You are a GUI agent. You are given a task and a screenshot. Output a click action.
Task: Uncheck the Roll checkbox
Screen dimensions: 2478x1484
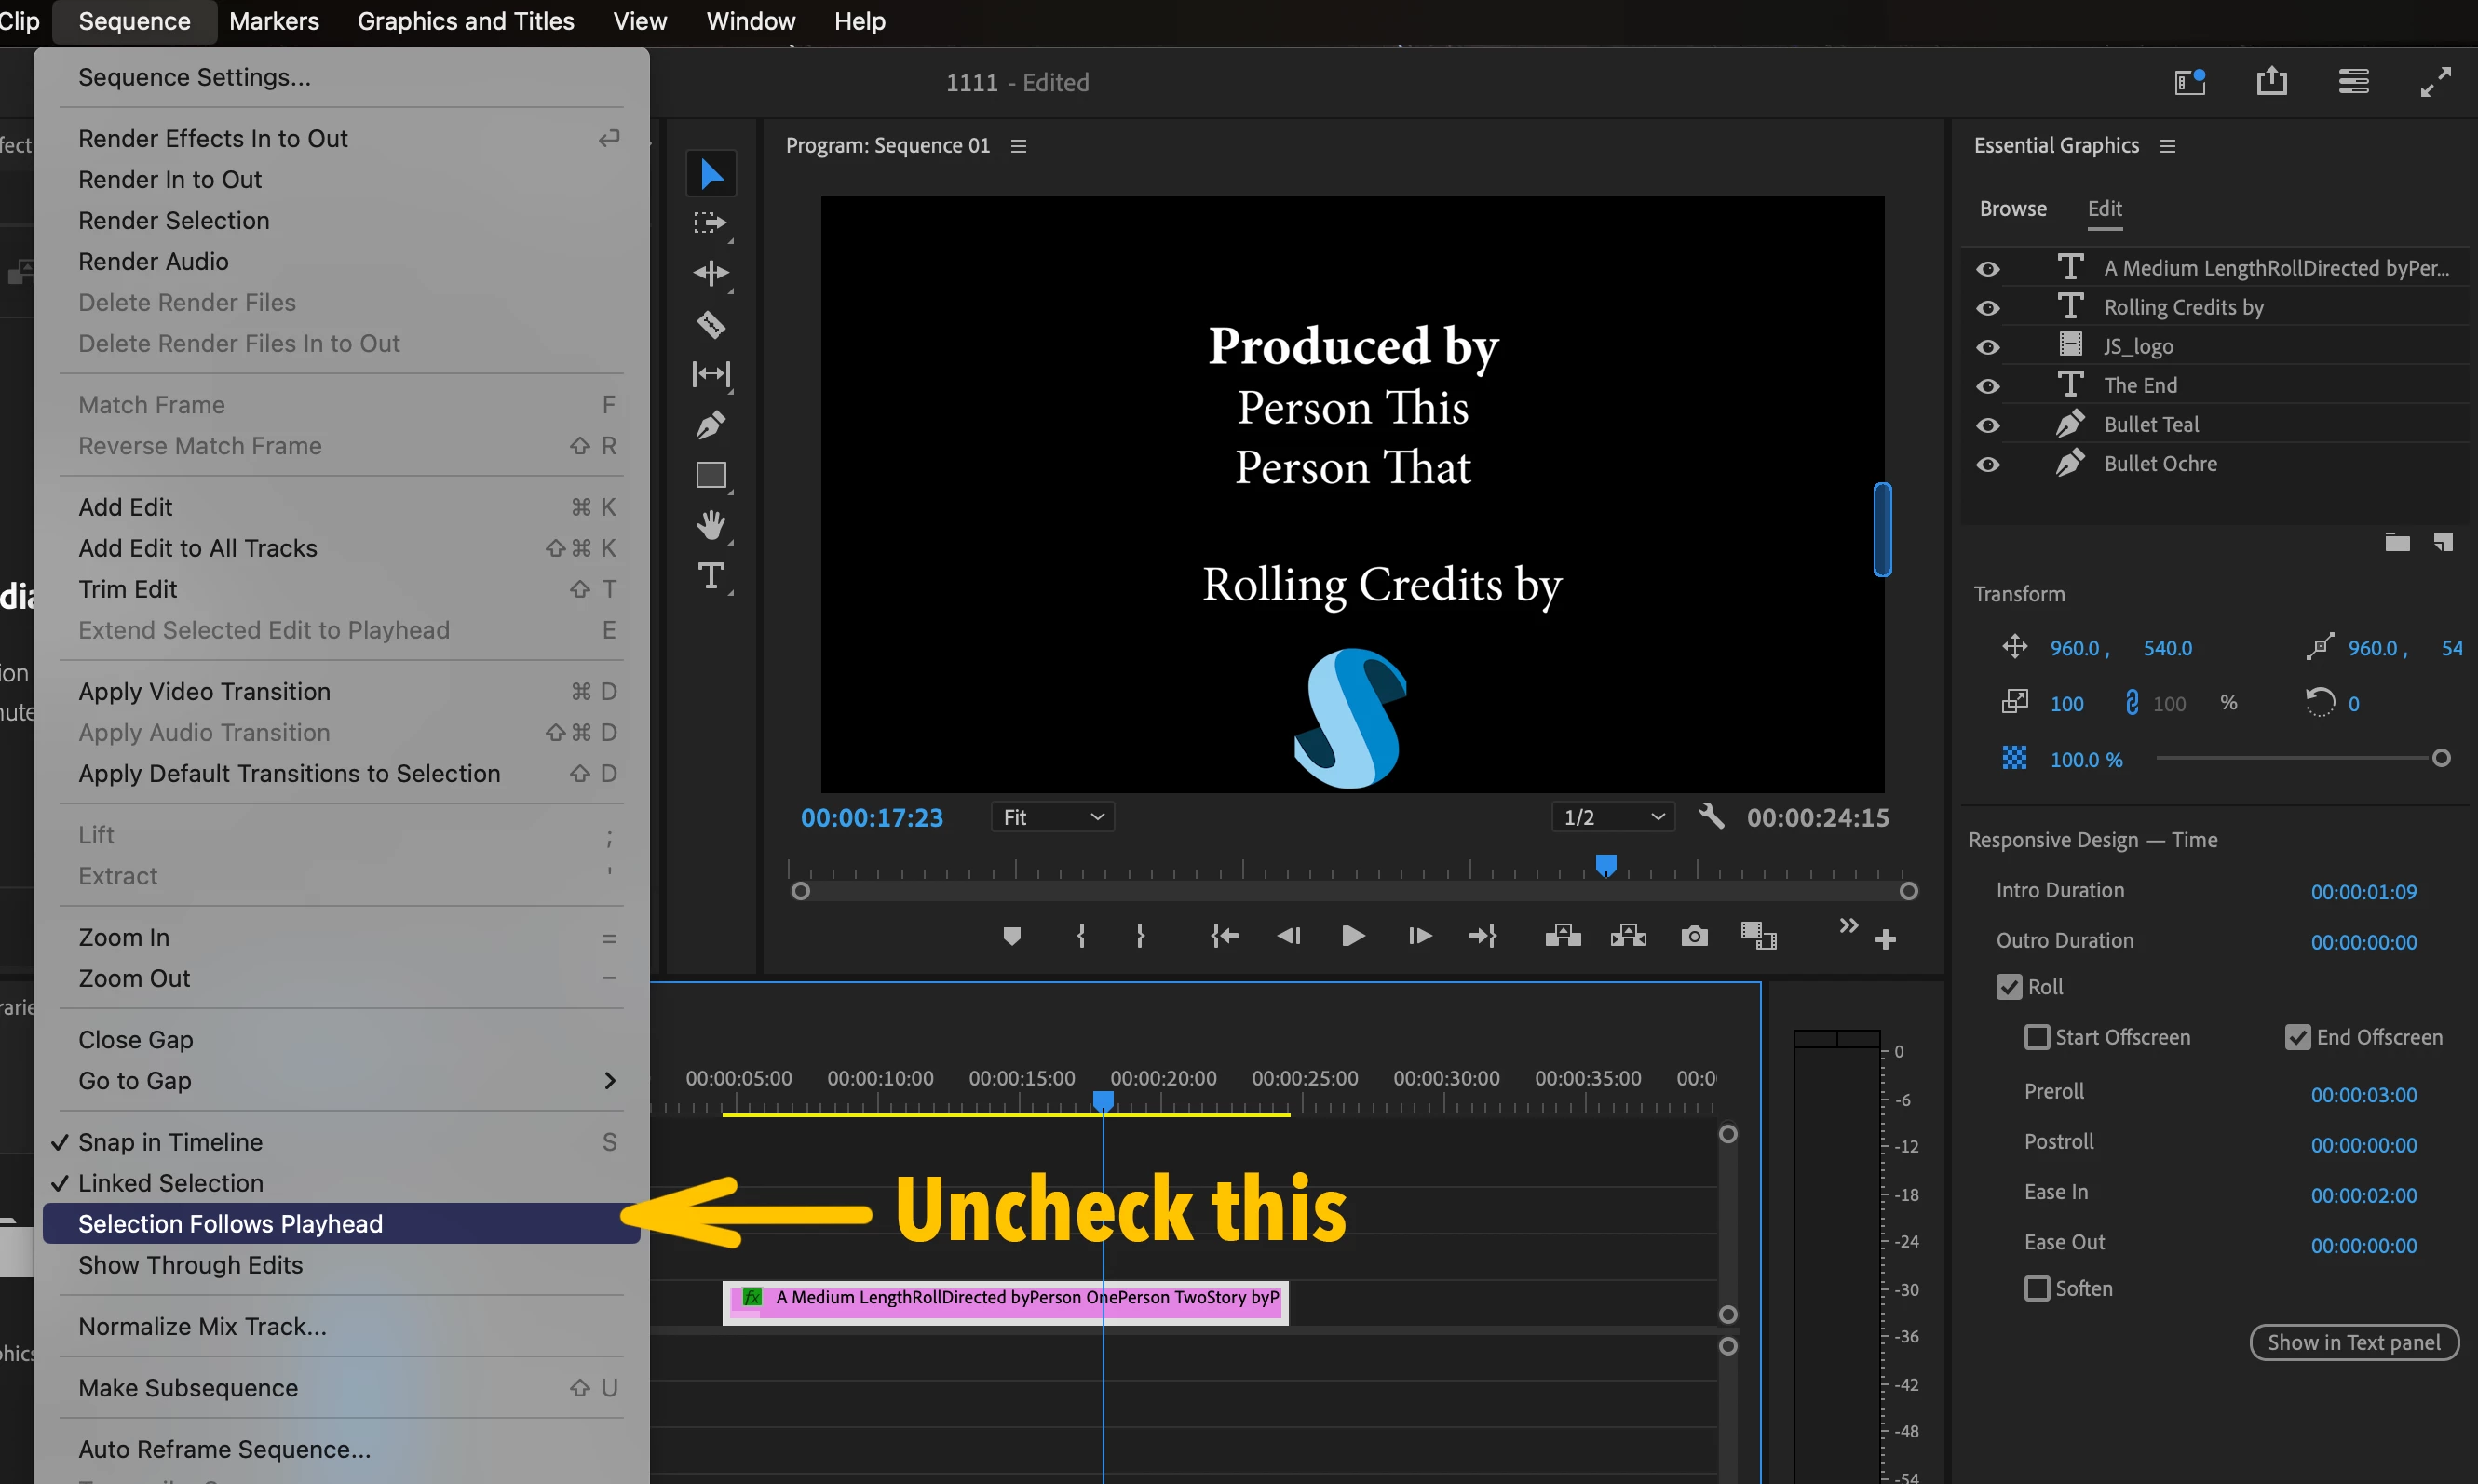2008,987
